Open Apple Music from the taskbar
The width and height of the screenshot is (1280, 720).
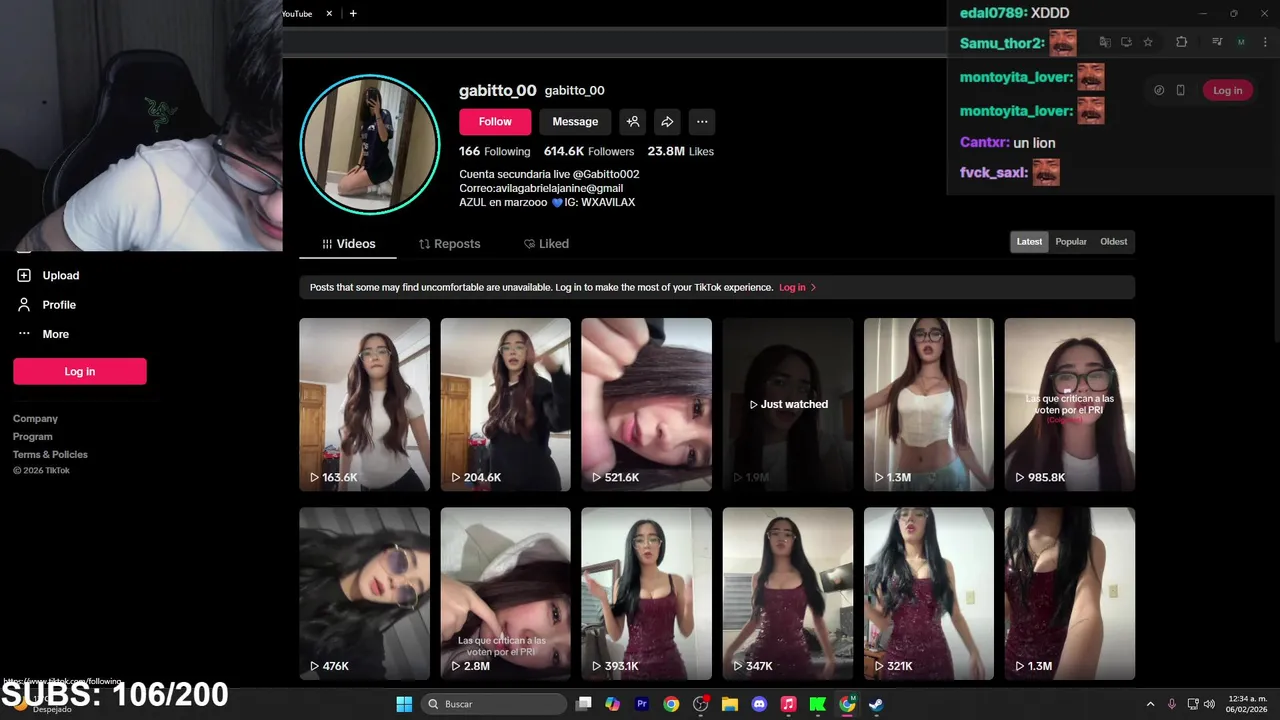click(788, 704)
